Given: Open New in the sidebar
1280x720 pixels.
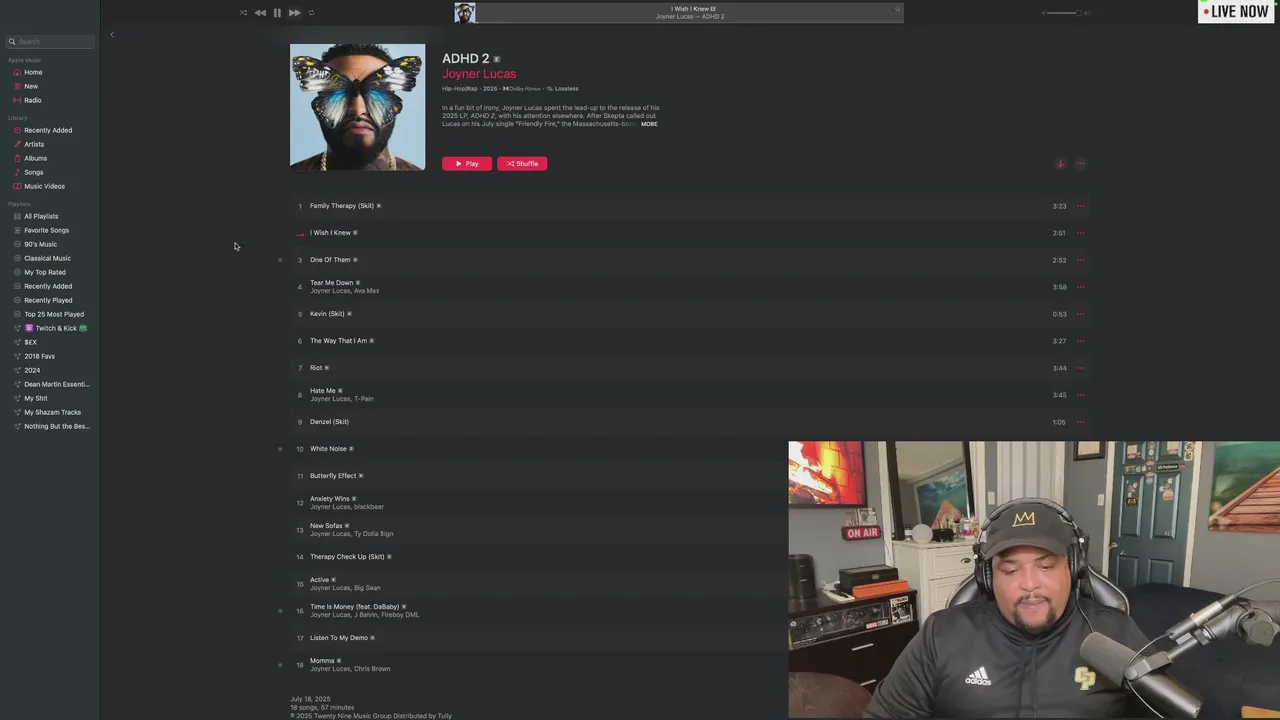Looking at the screenshot, I should coord(31,86).
